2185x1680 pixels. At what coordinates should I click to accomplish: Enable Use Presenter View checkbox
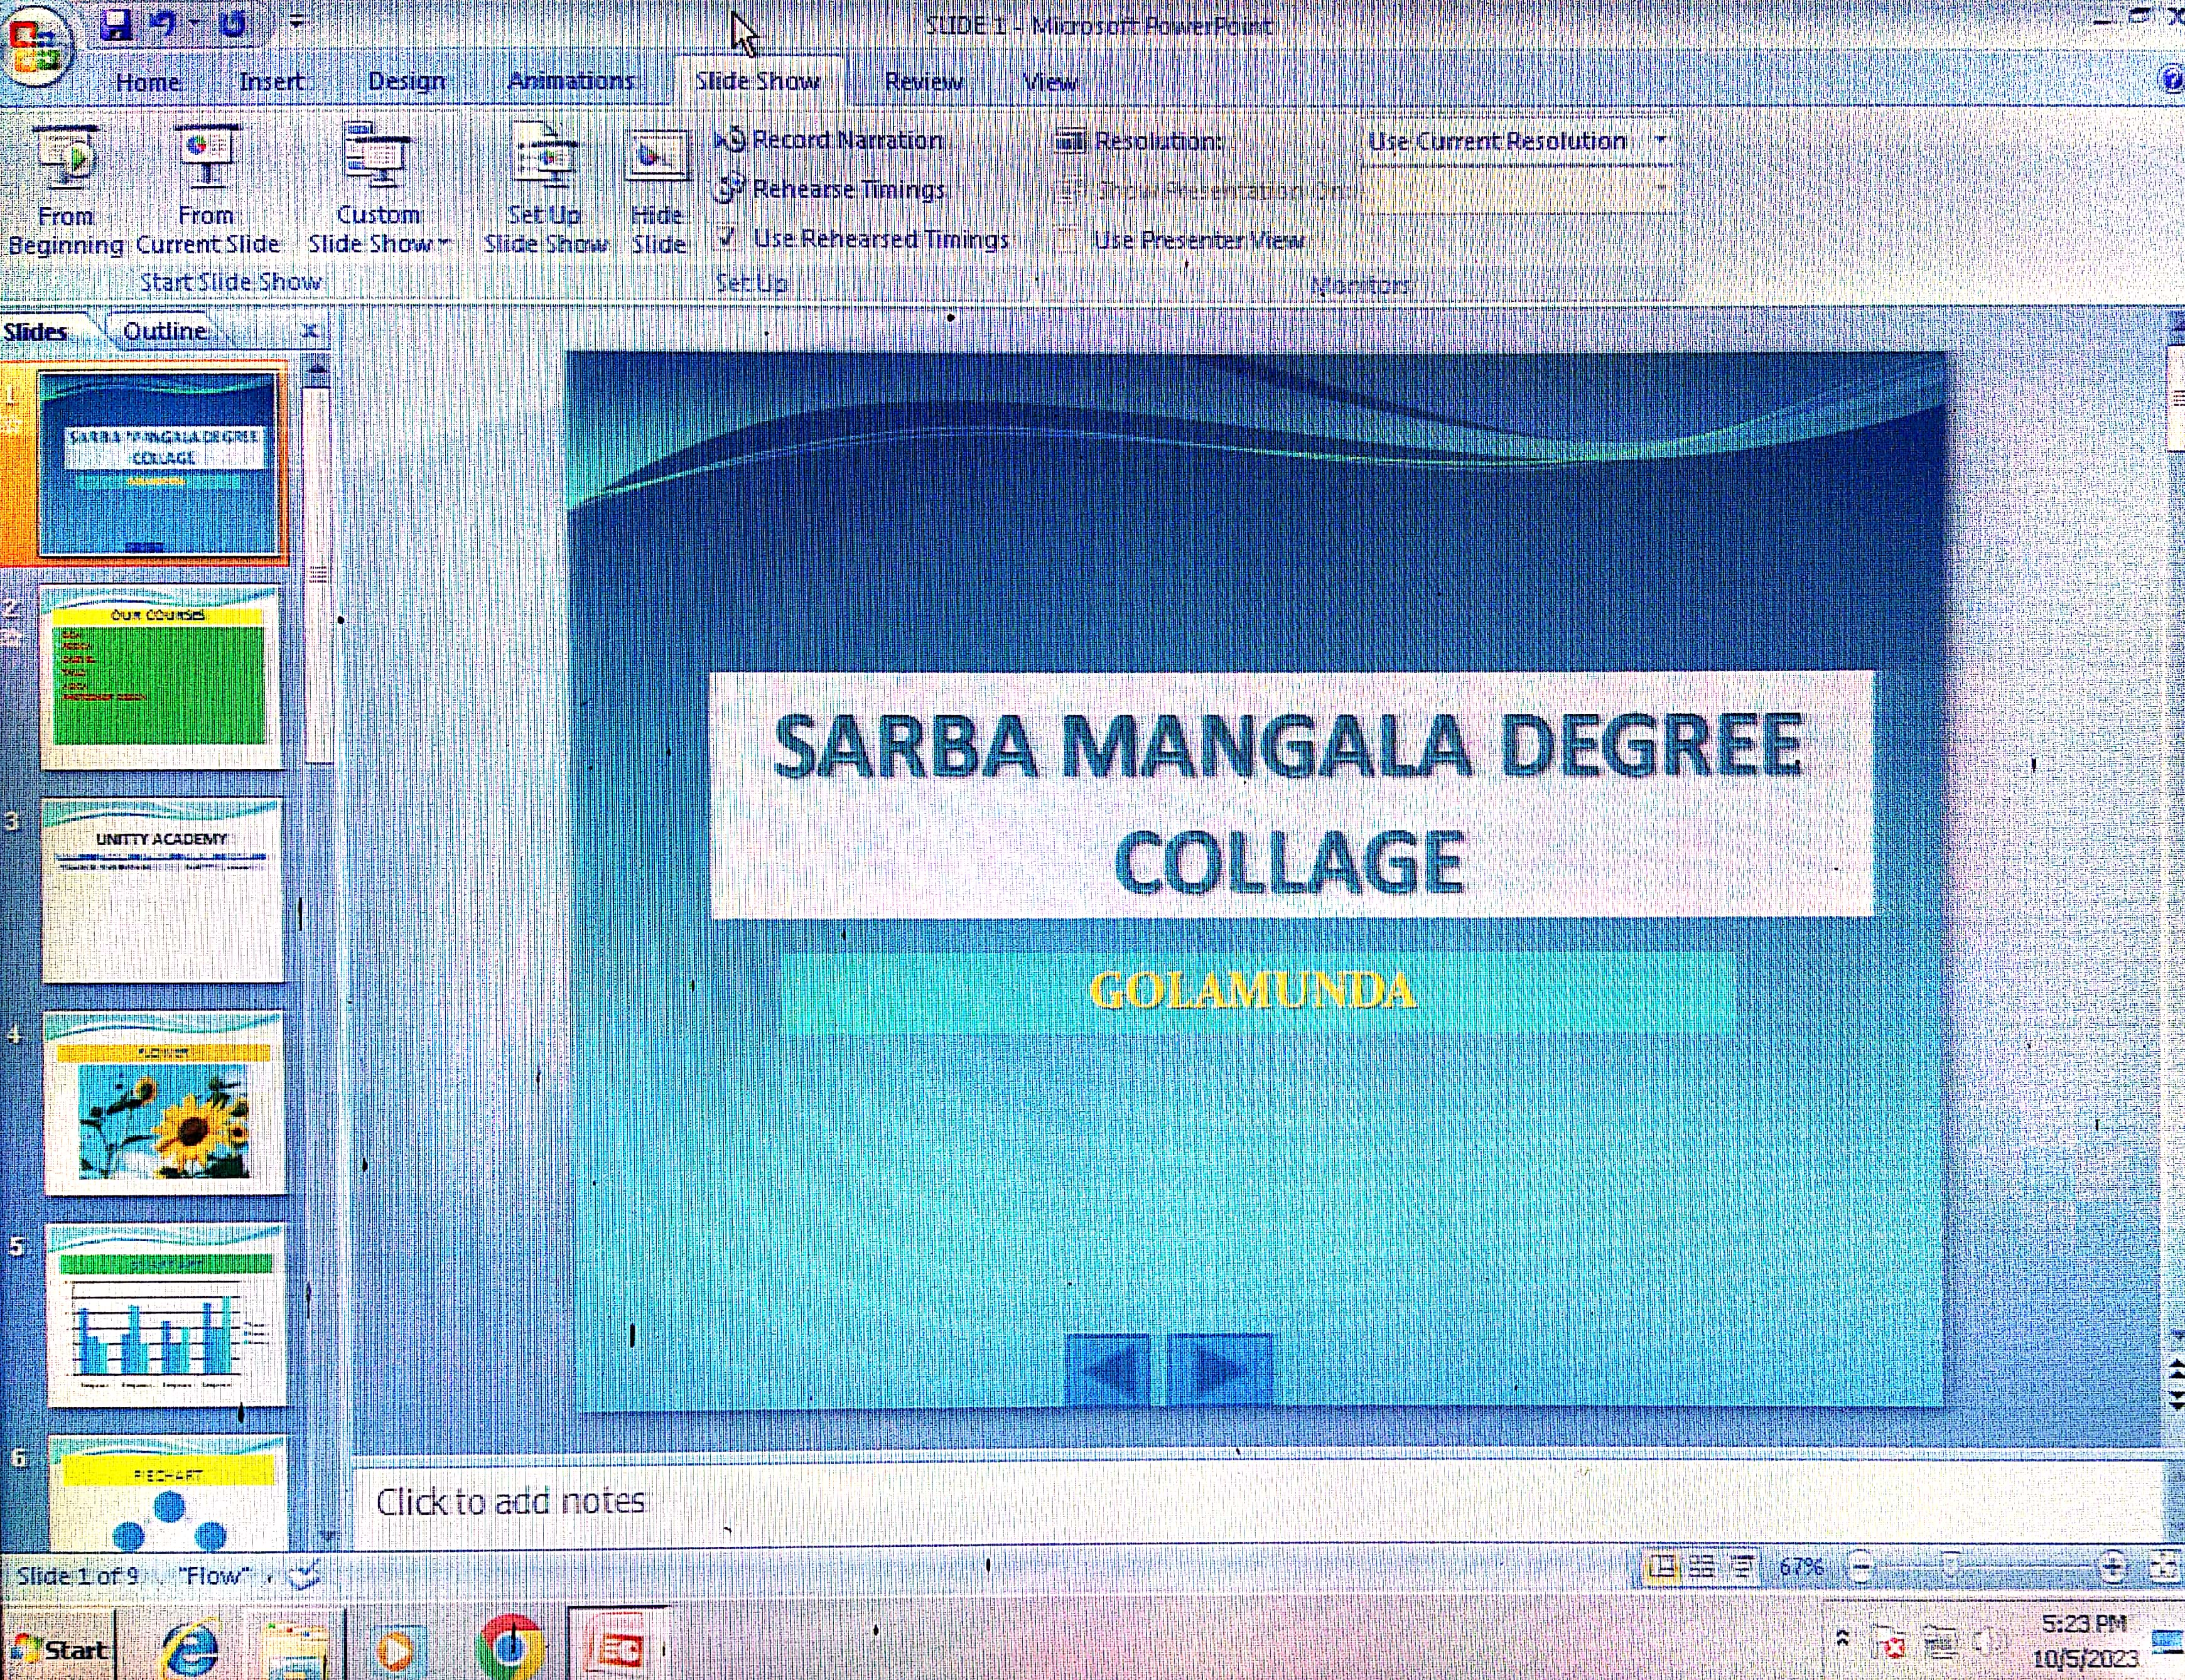click(x=1066, y=240)
